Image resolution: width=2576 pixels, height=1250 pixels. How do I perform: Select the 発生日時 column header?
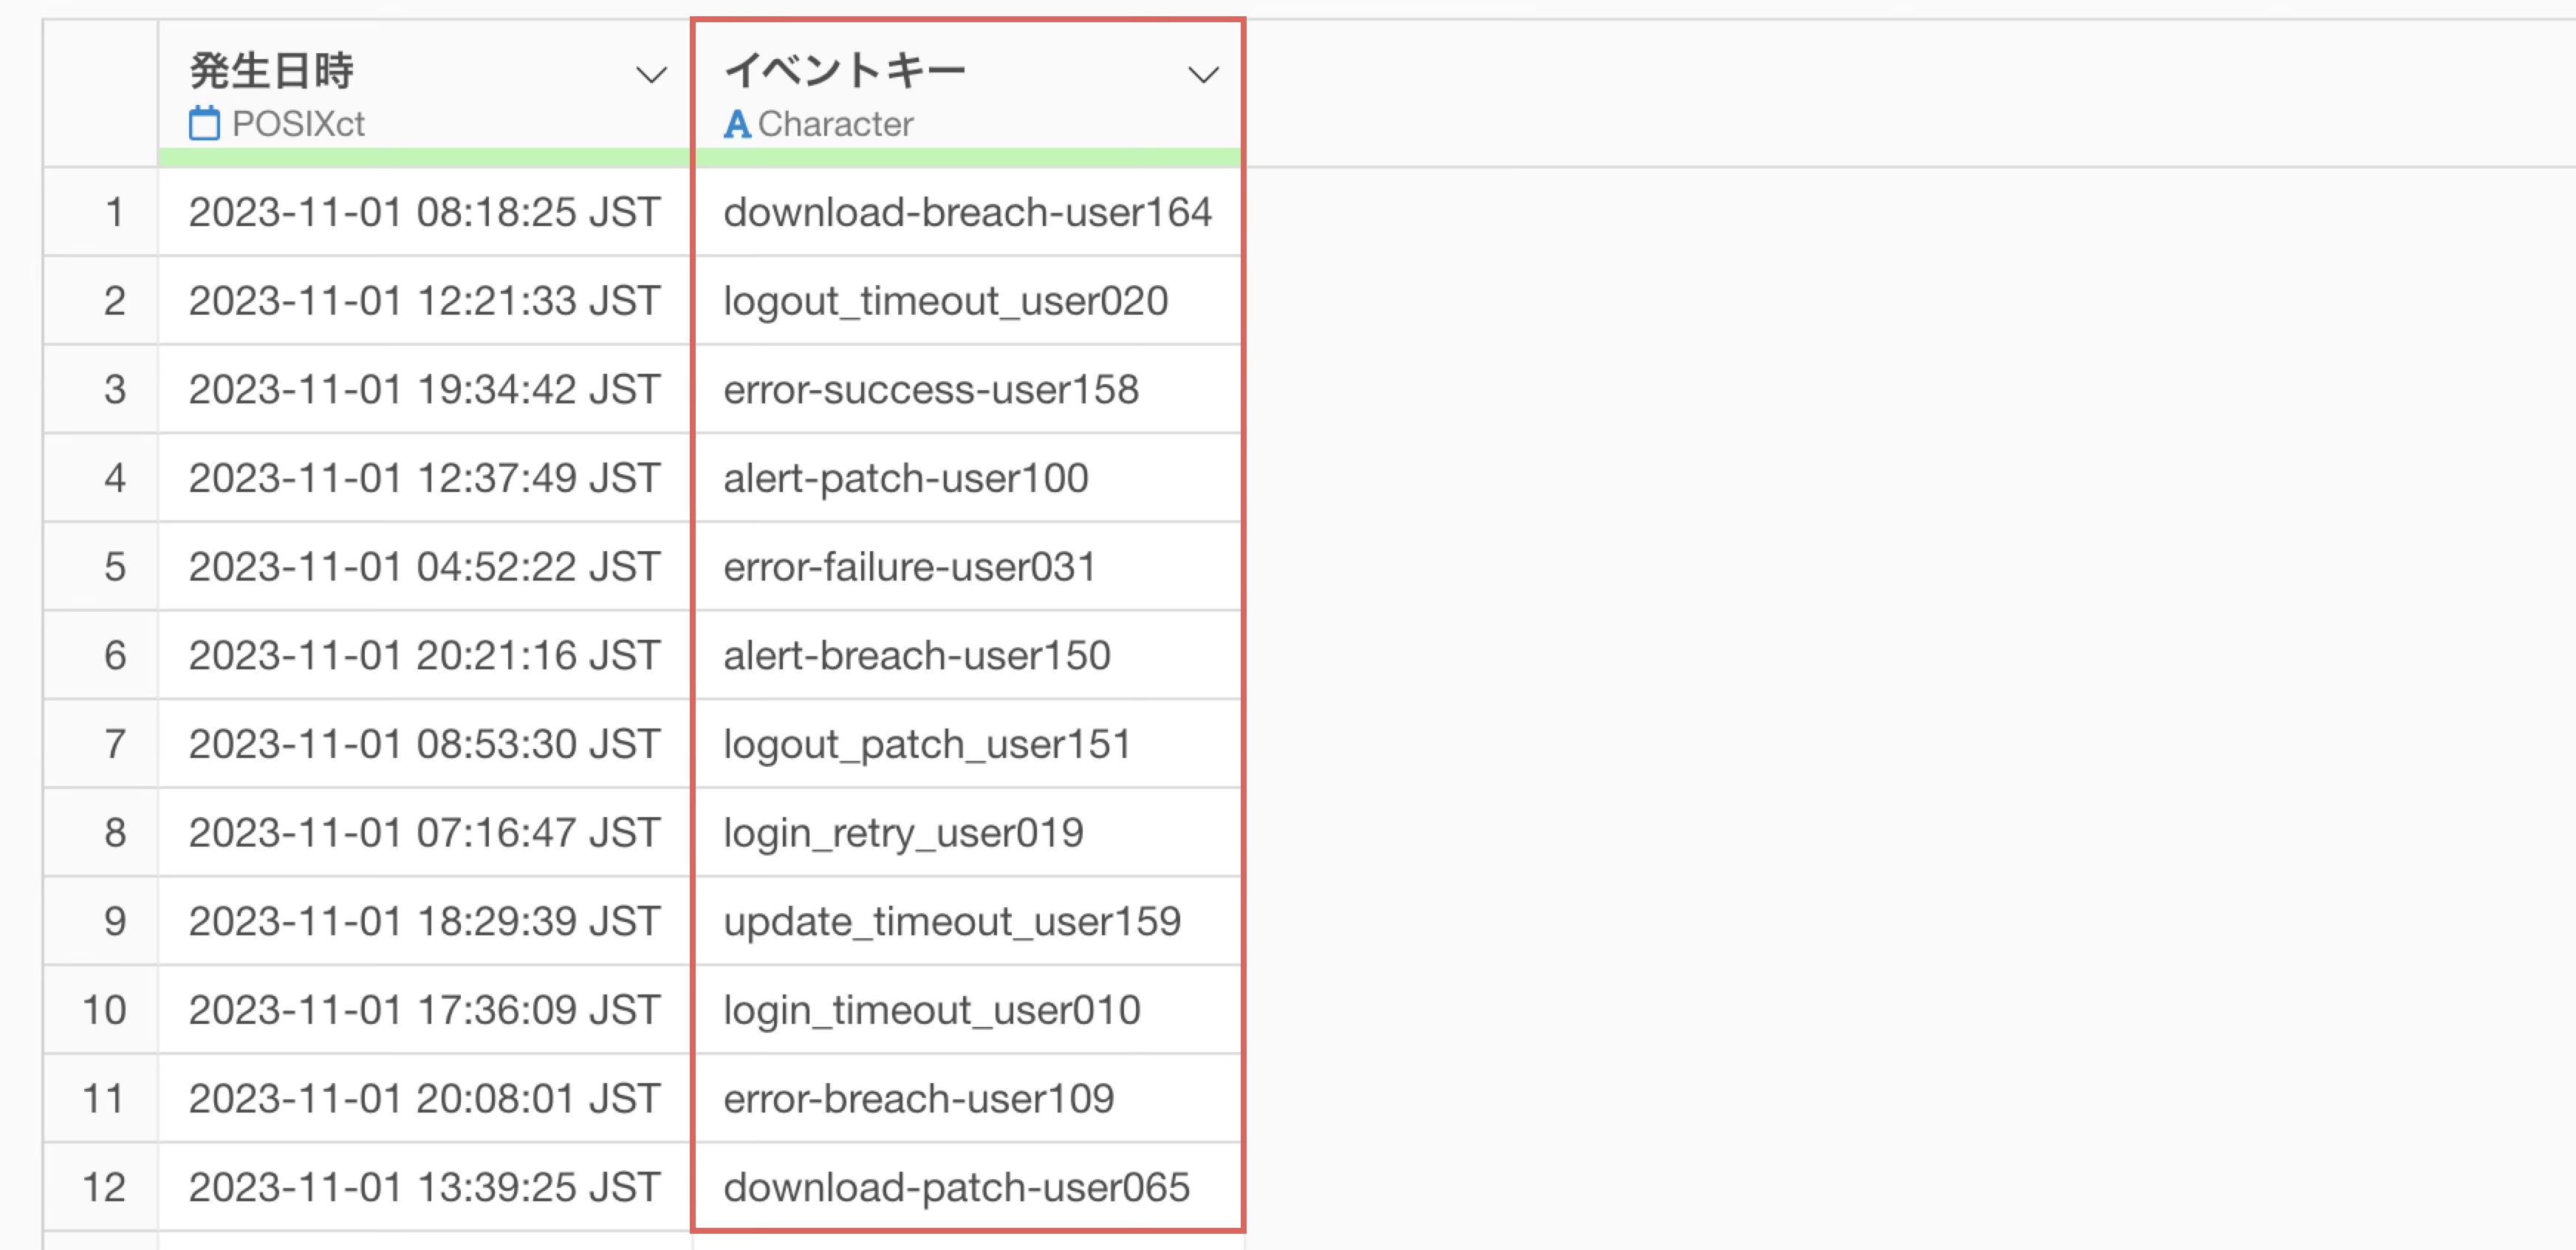[272, 72]
